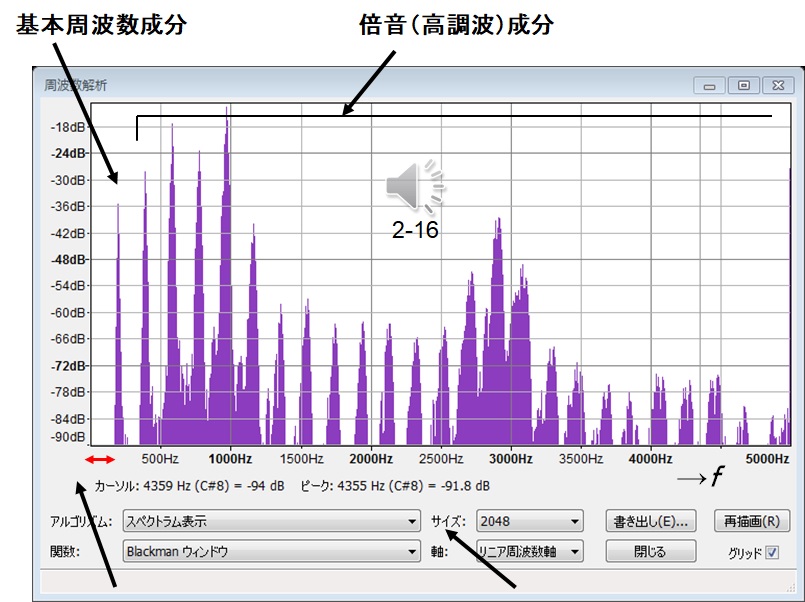The height and width of the screenshot is (602, 805).
Task: Expand the 関数 dropdown set to Blackman ウィンドウ
Action: (271, 551)
